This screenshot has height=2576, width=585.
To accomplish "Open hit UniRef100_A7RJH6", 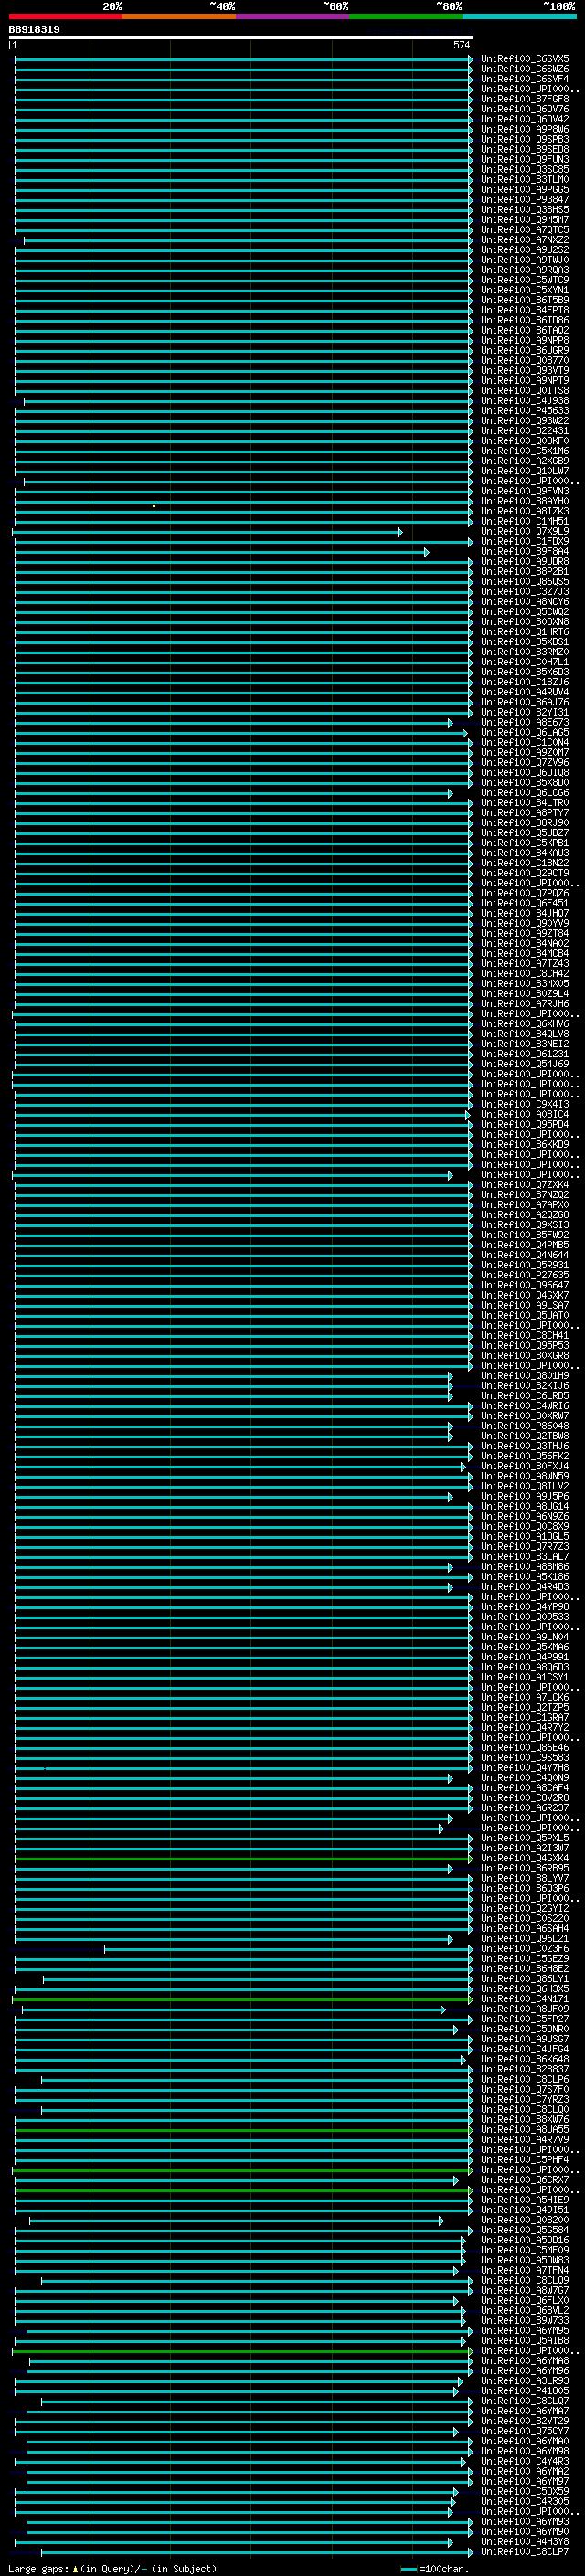I will click(524, 1004).
